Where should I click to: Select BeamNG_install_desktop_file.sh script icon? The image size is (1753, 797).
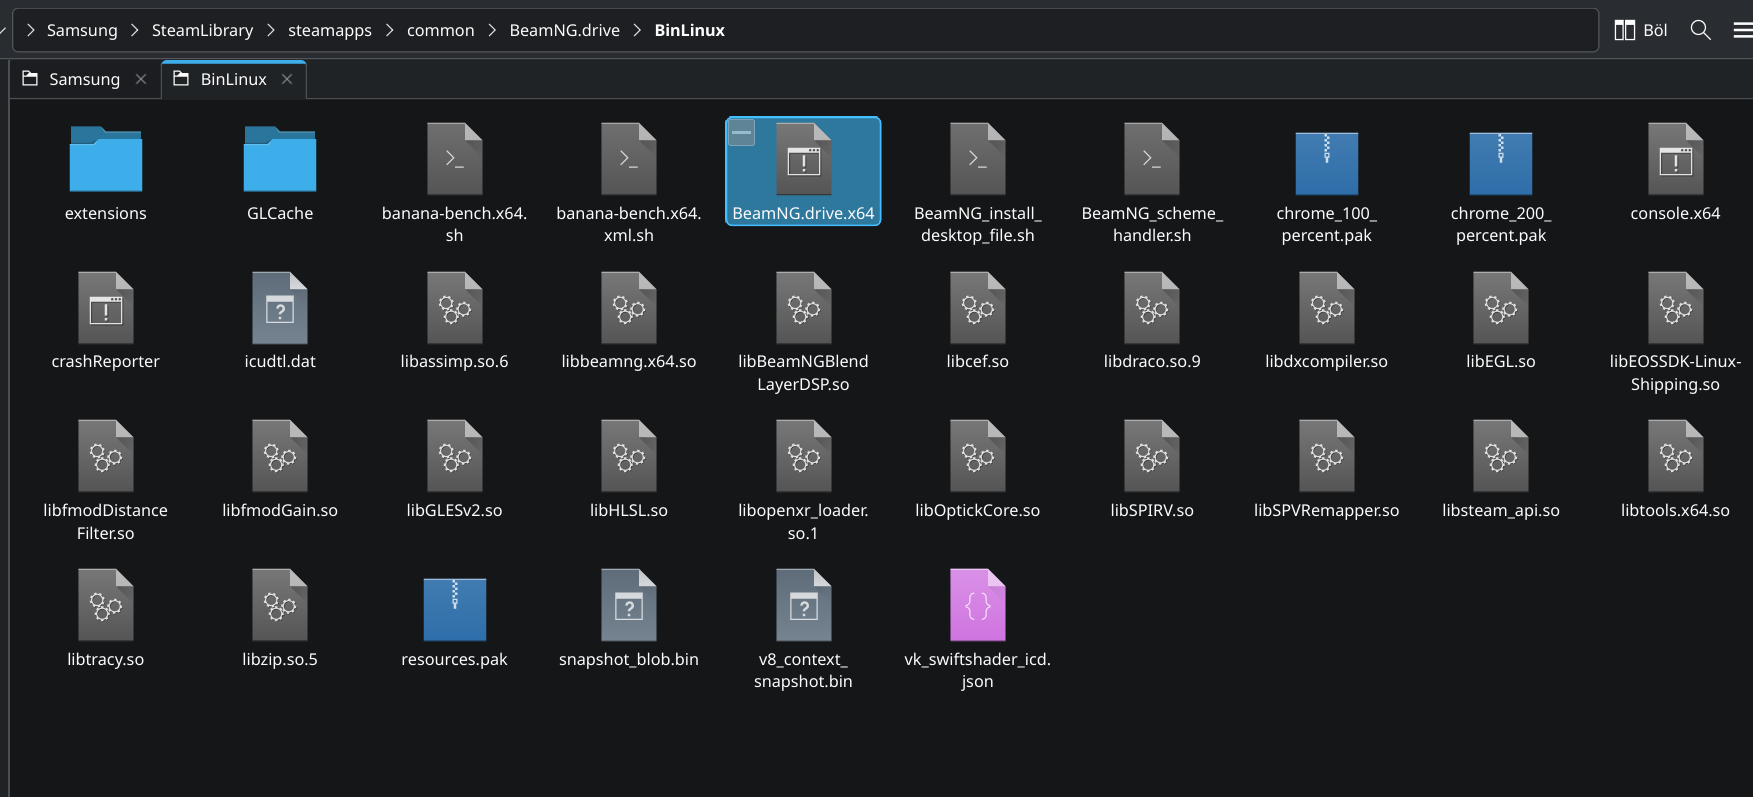point(978,159)
